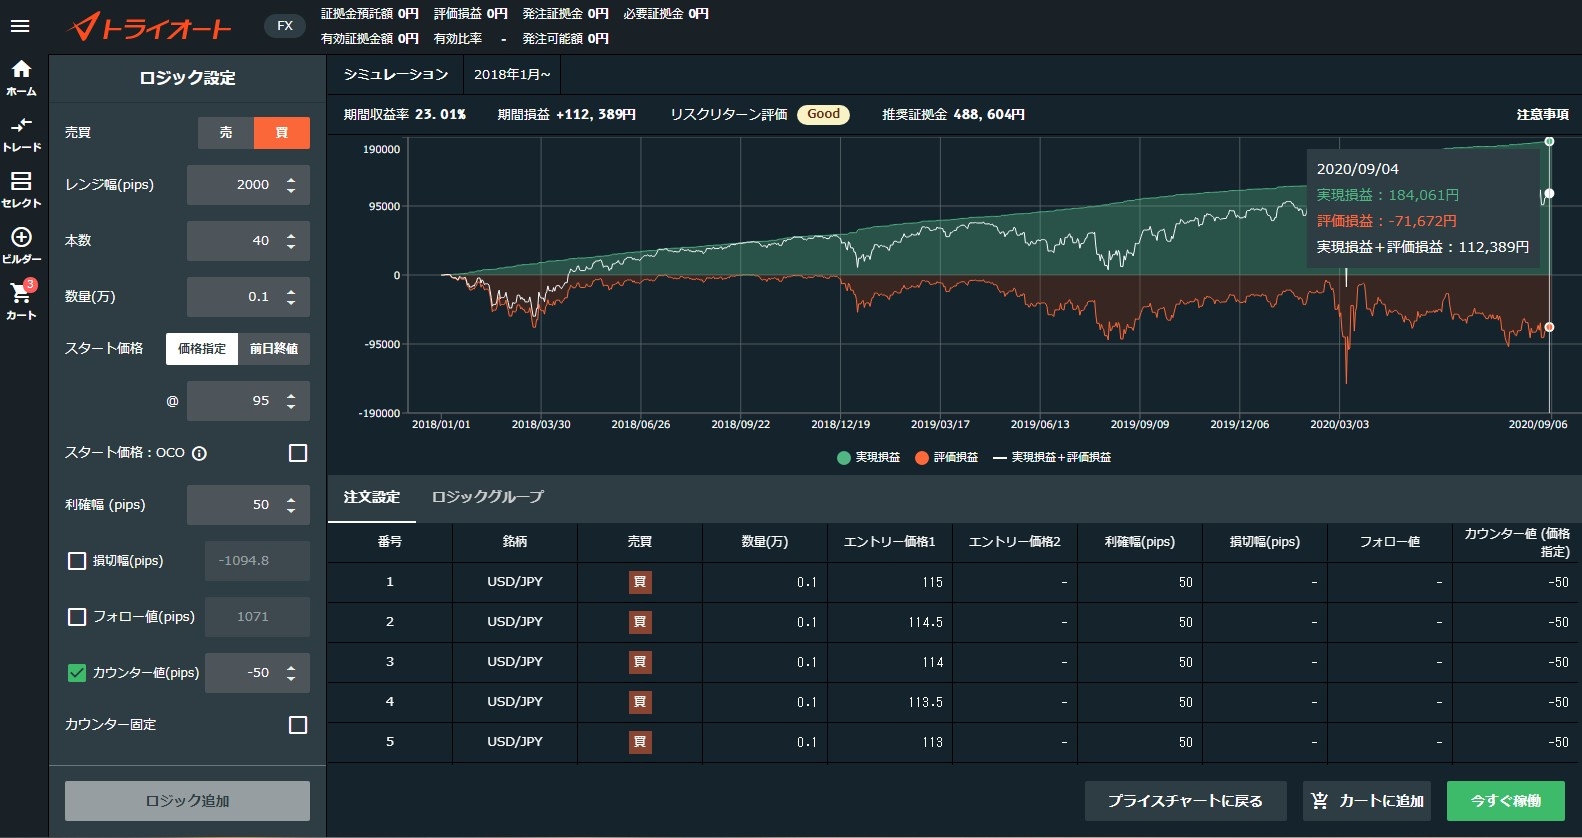Enable Start price OCO checkbox

(x=298, y=453)
